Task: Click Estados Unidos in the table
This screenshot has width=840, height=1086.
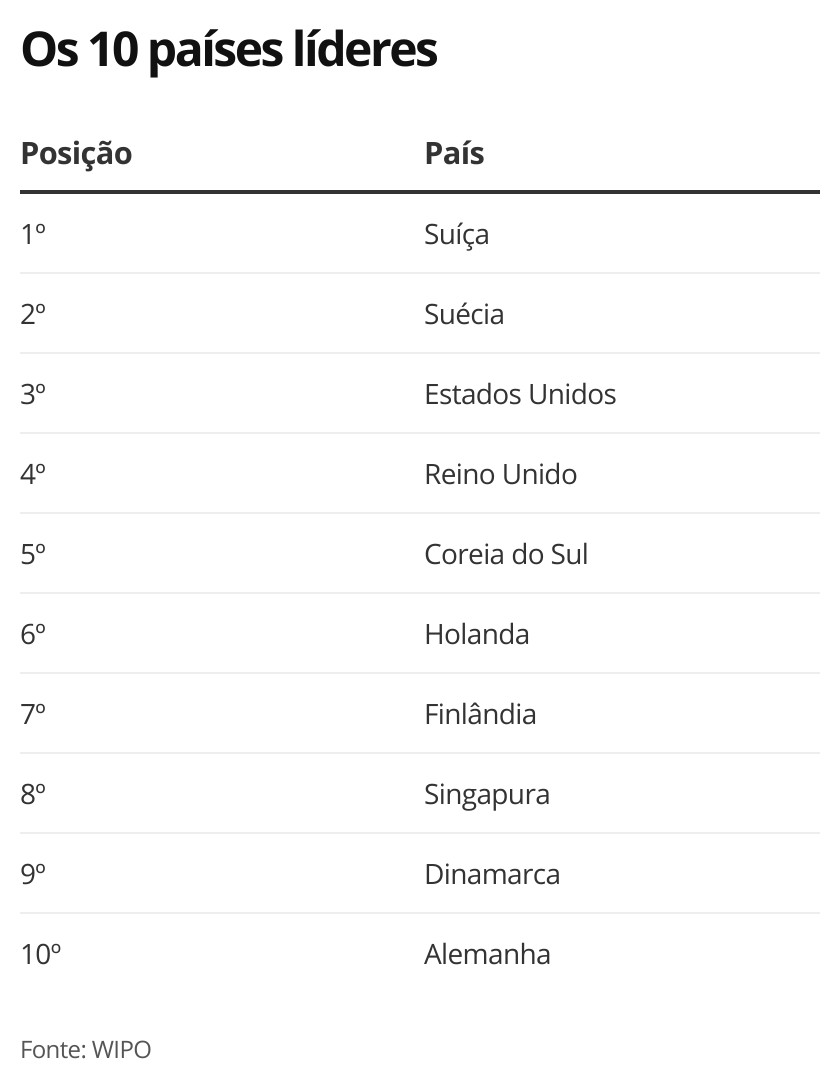Action: tap(520, 394)
